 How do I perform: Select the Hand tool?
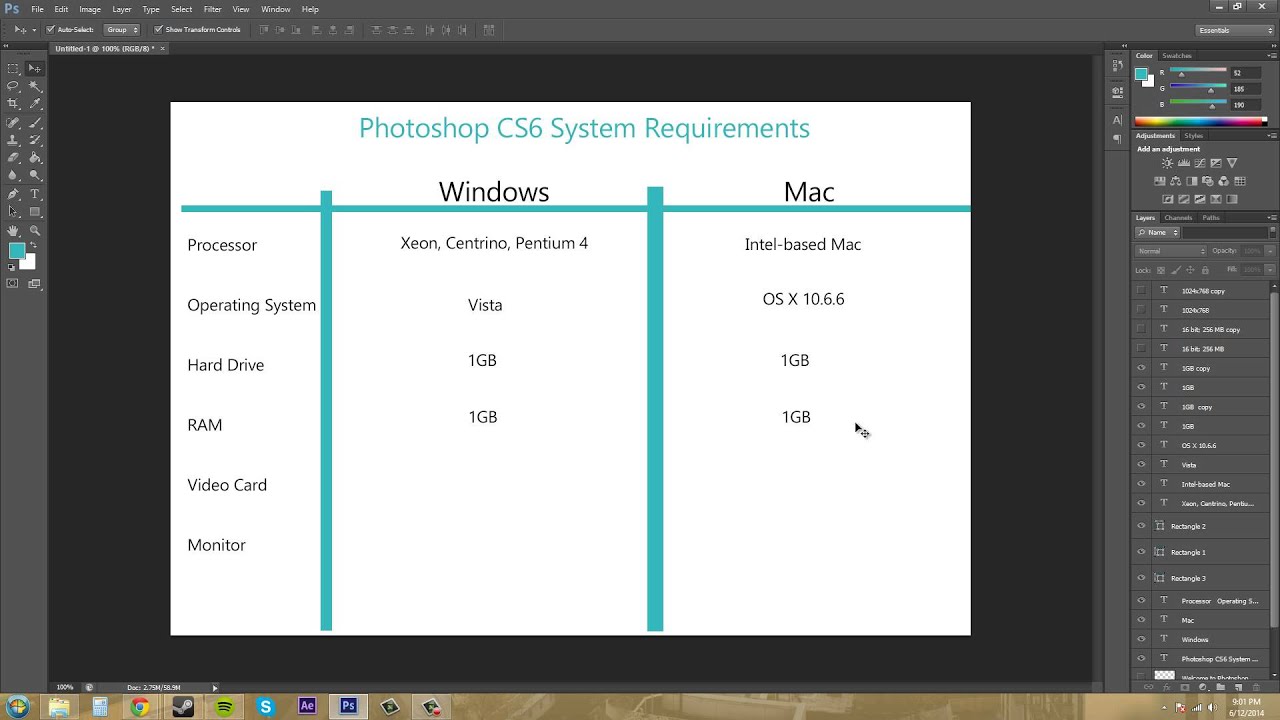pyautogui.click(x=13, y=230)
